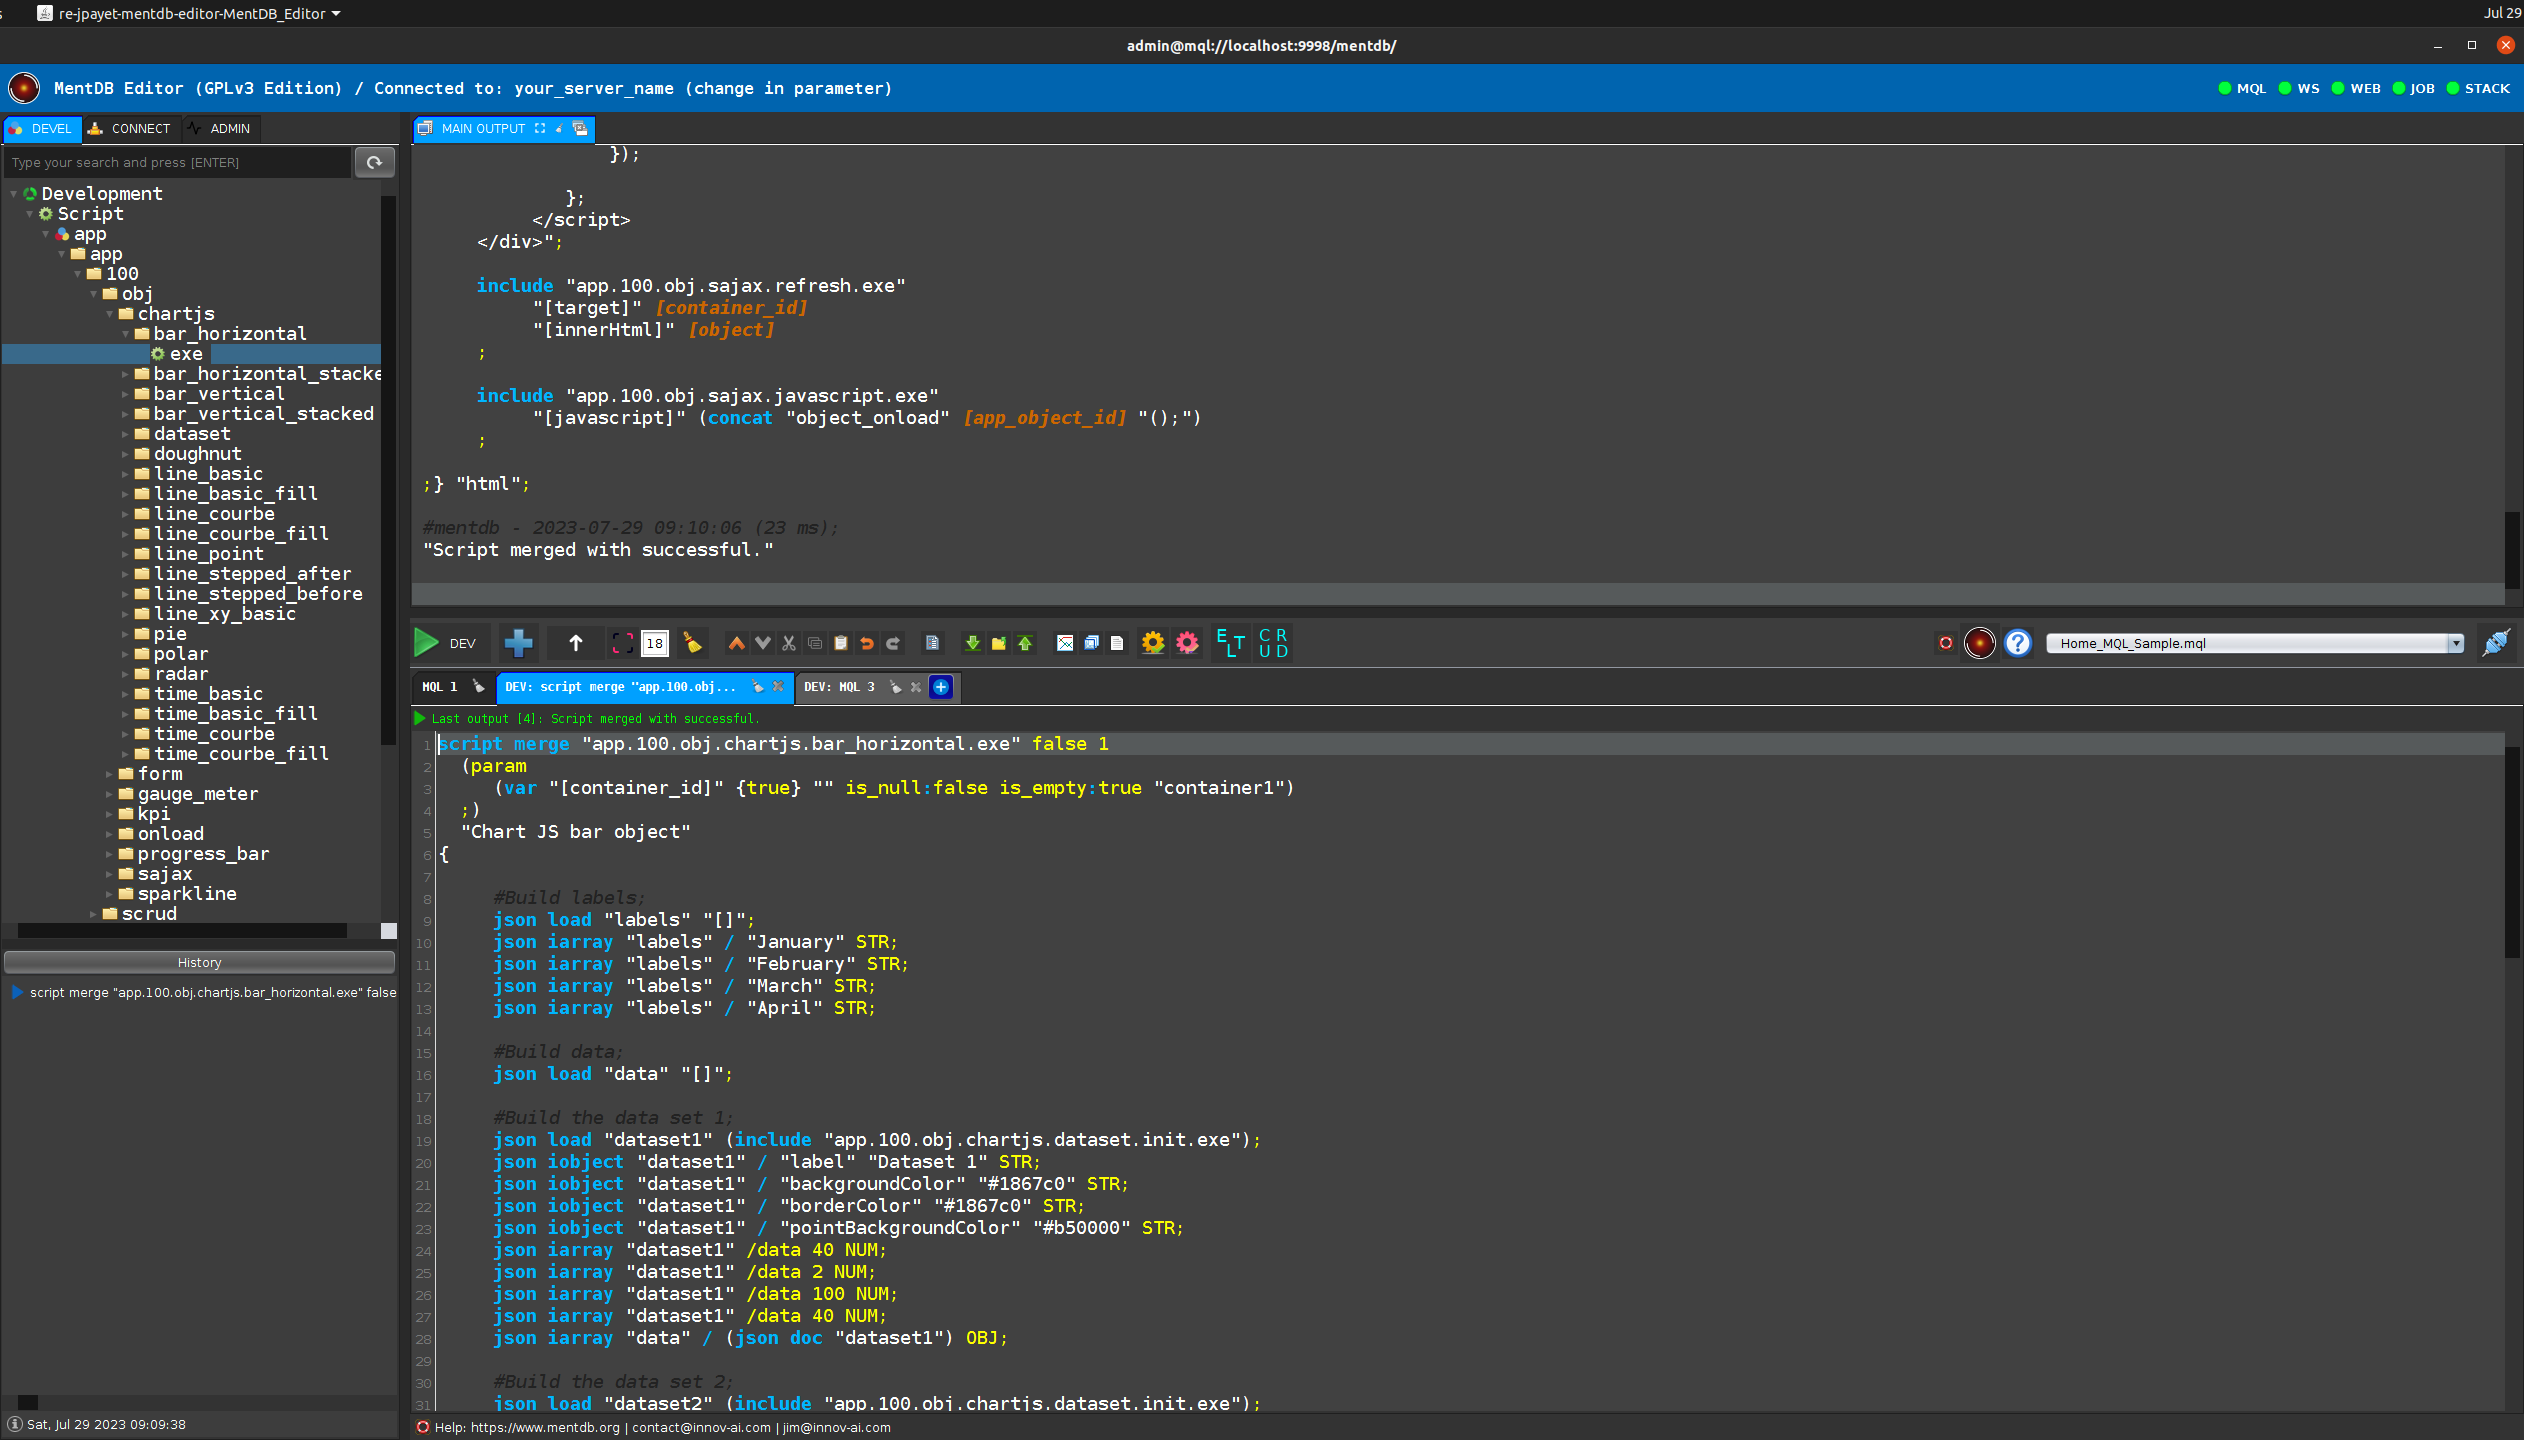Click the orange chevron up icon
2524x1440 pixels.
[736, 643]
